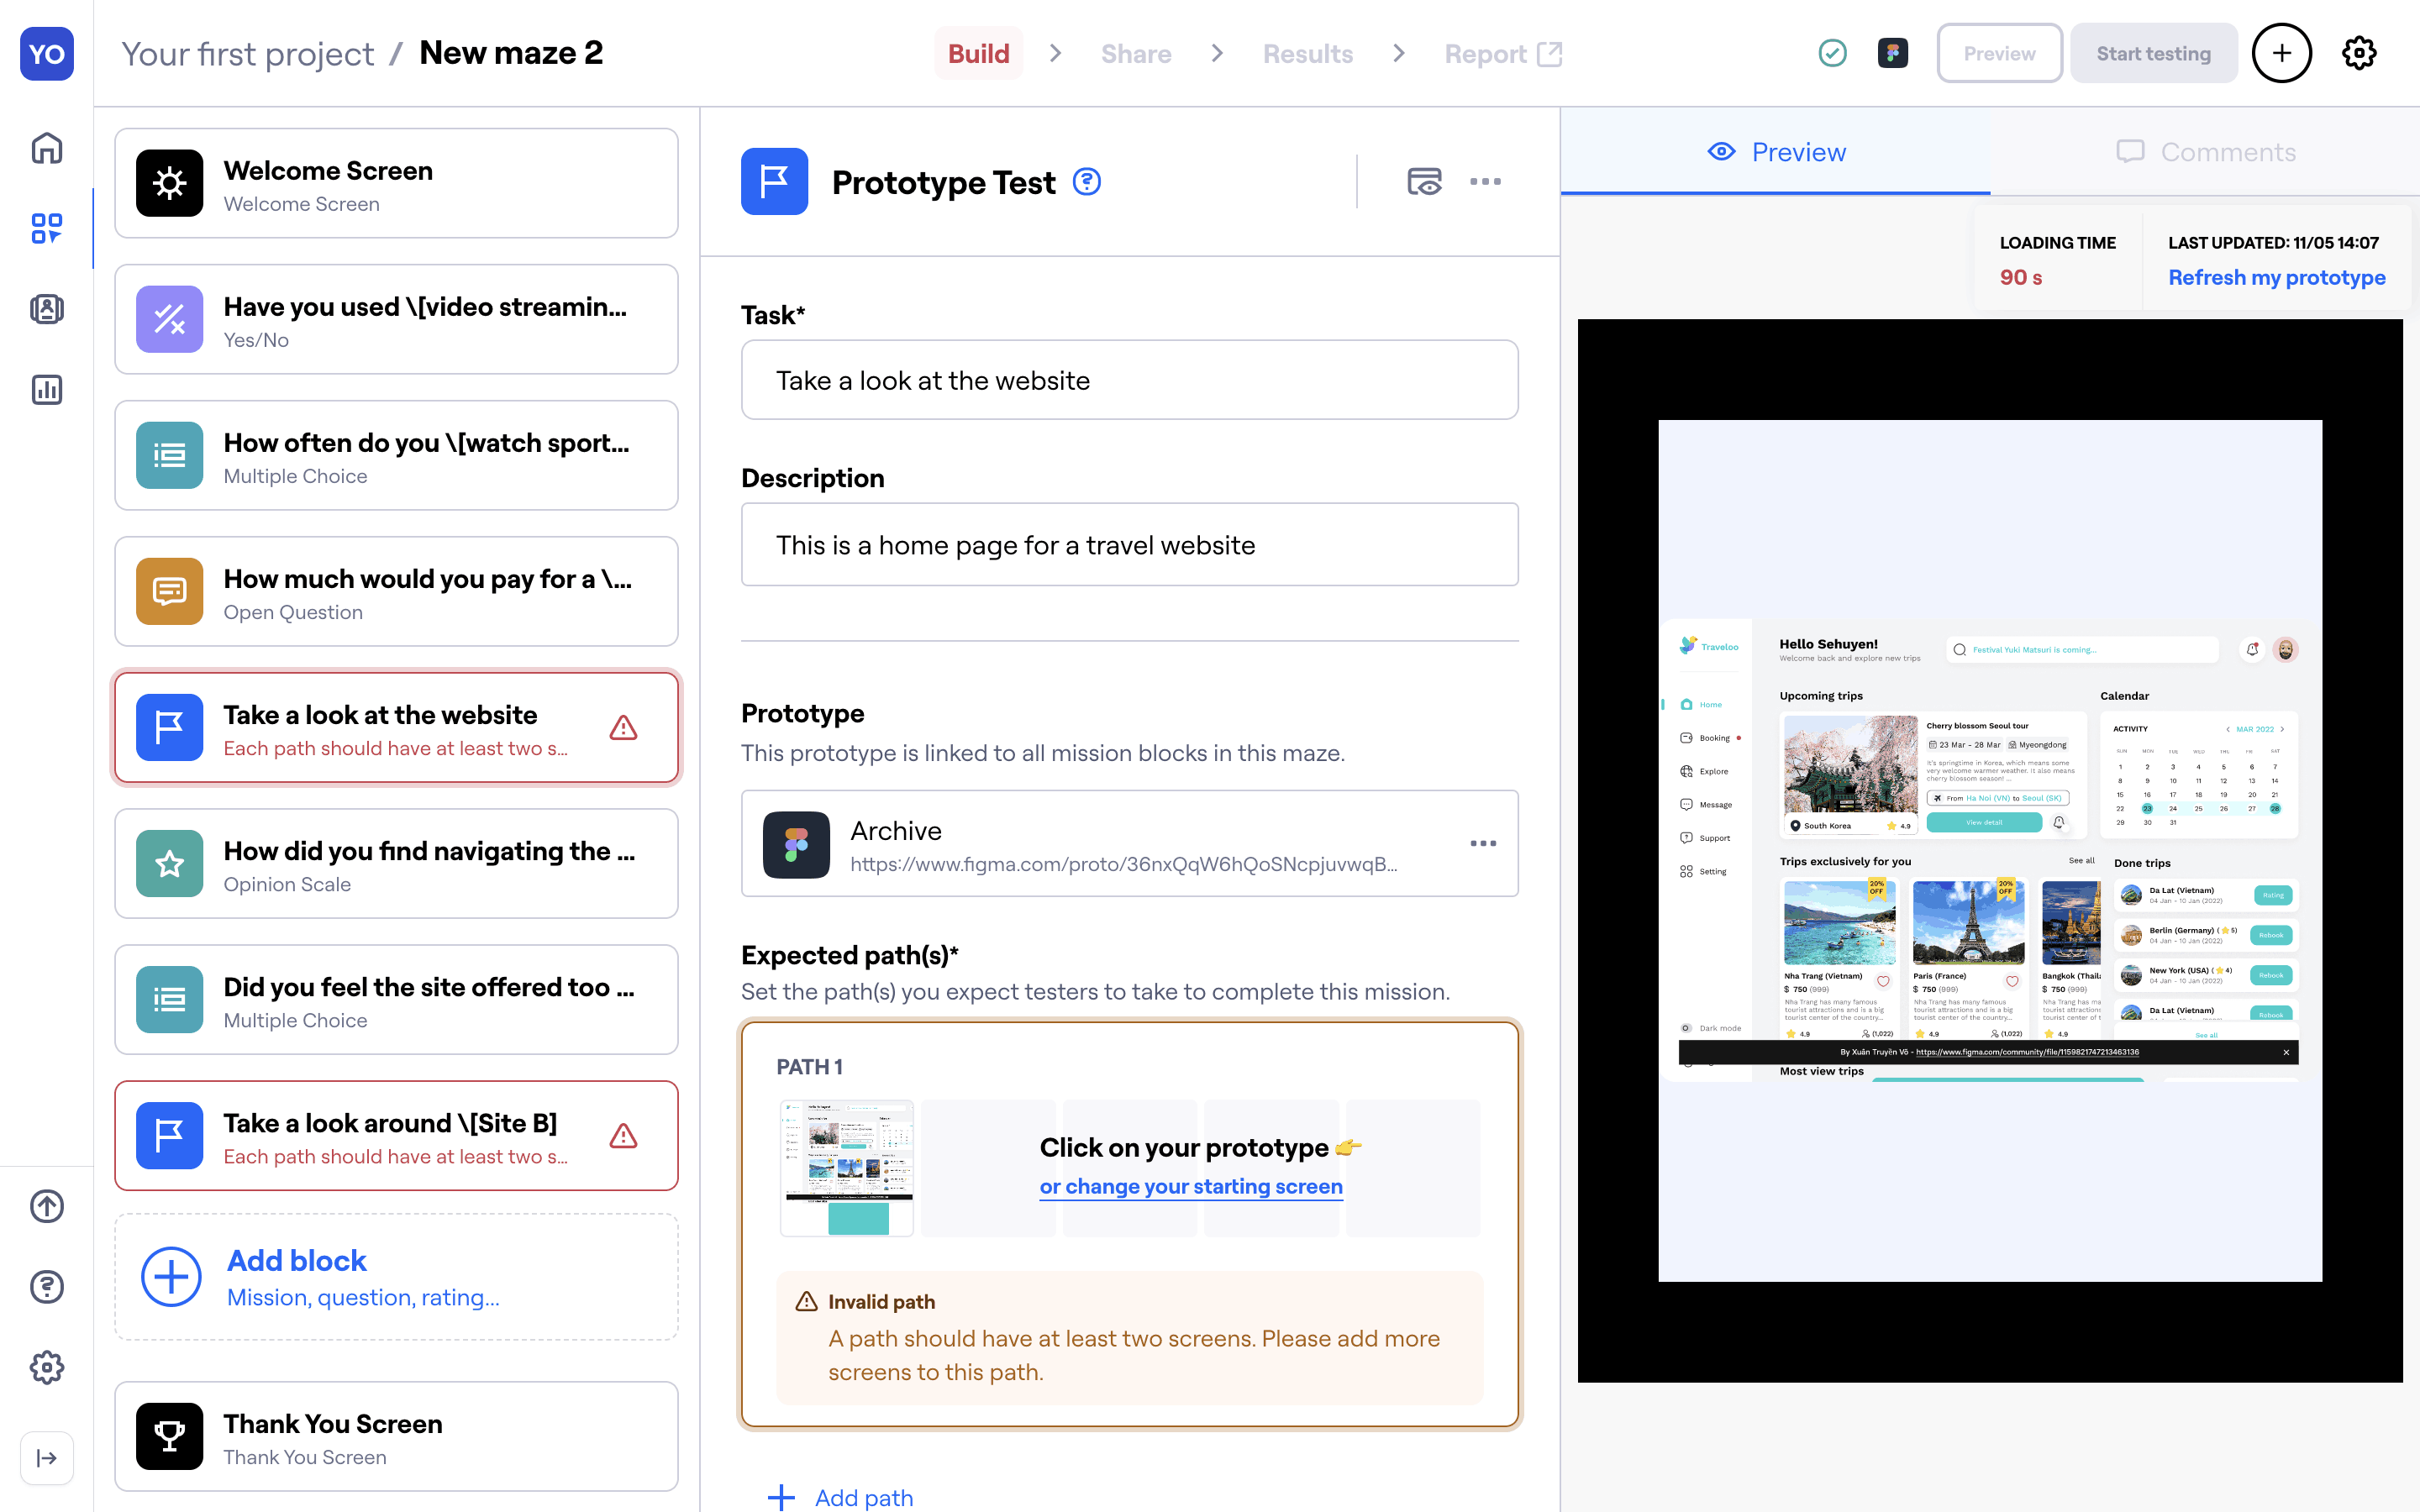Click the Prototype Test help info icon
The width and height of the screenshot is (2420, 1512).
coord(1086,182)
